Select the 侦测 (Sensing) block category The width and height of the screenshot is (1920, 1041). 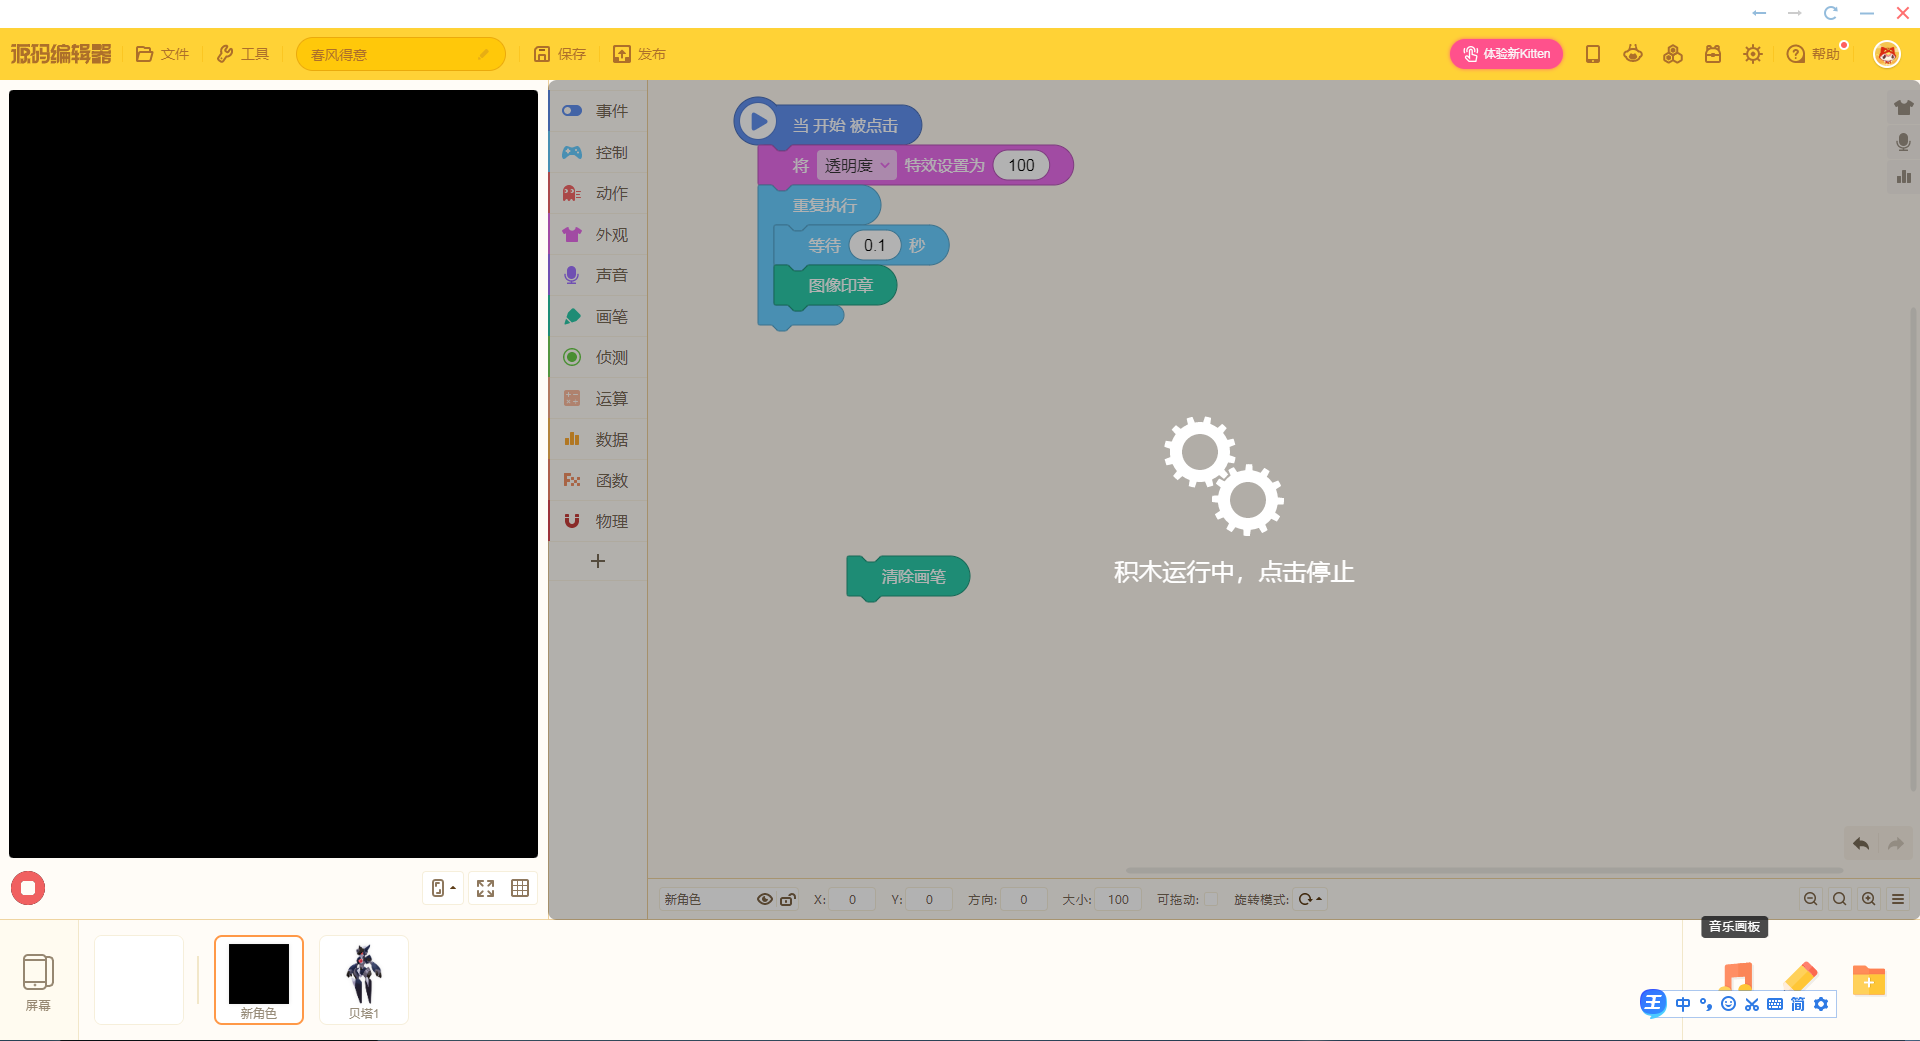pos(598,357)
